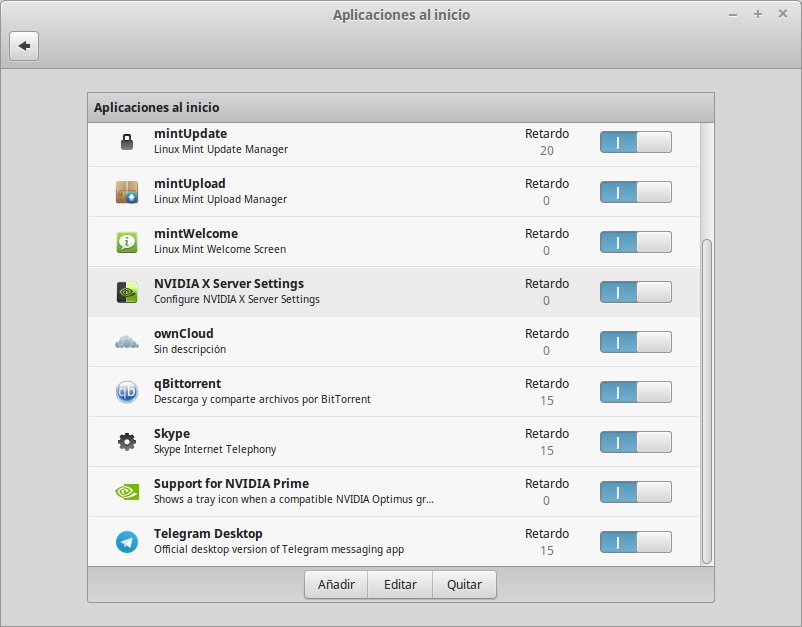Turn off Telegram Desktop startup switch
This screenshot has width=802, height=627.
(636, 542)
